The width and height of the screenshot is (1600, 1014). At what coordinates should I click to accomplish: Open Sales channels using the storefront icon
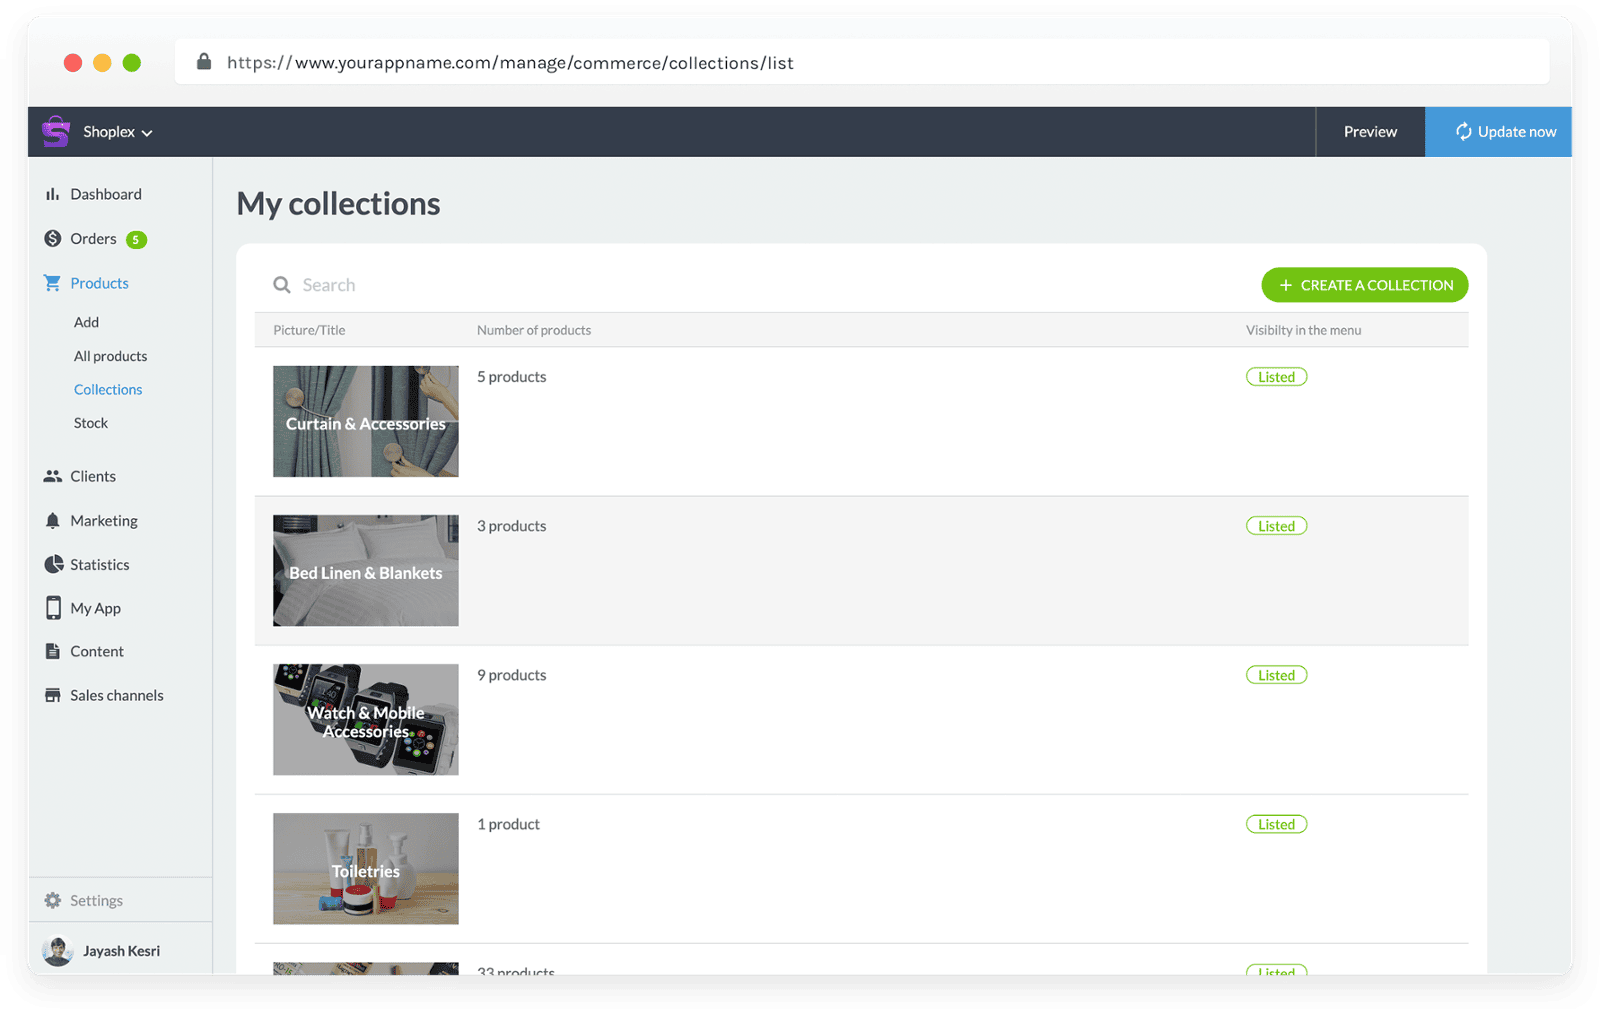(x=52, y=694)
